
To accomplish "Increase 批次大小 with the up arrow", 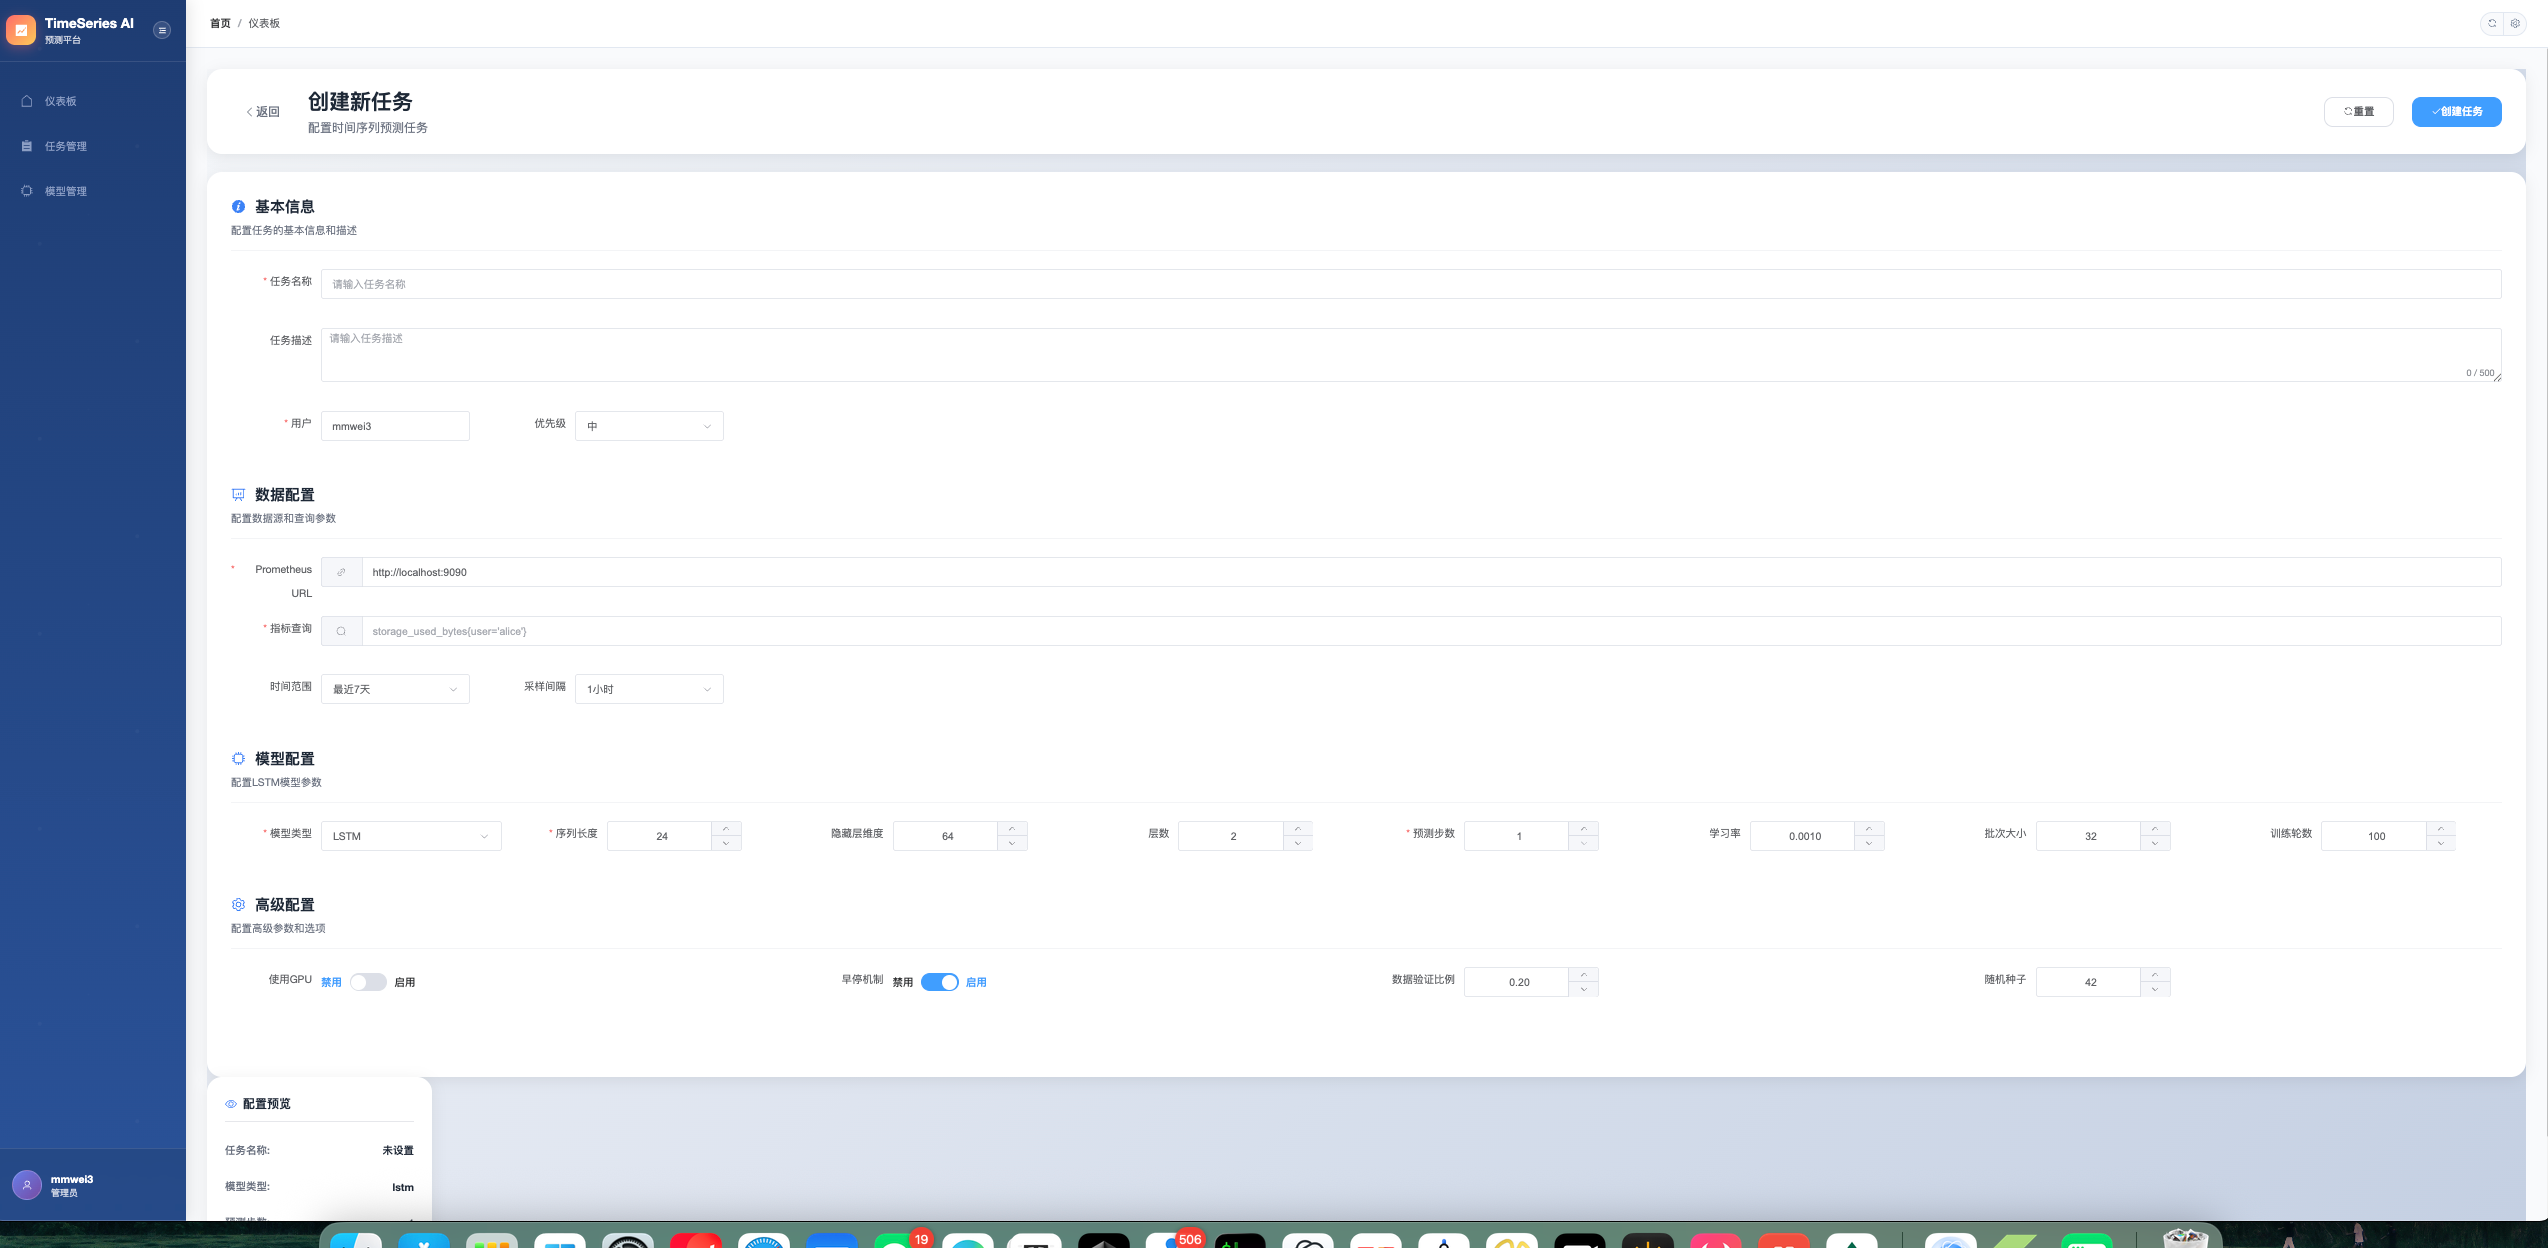I will [2155, 829].
